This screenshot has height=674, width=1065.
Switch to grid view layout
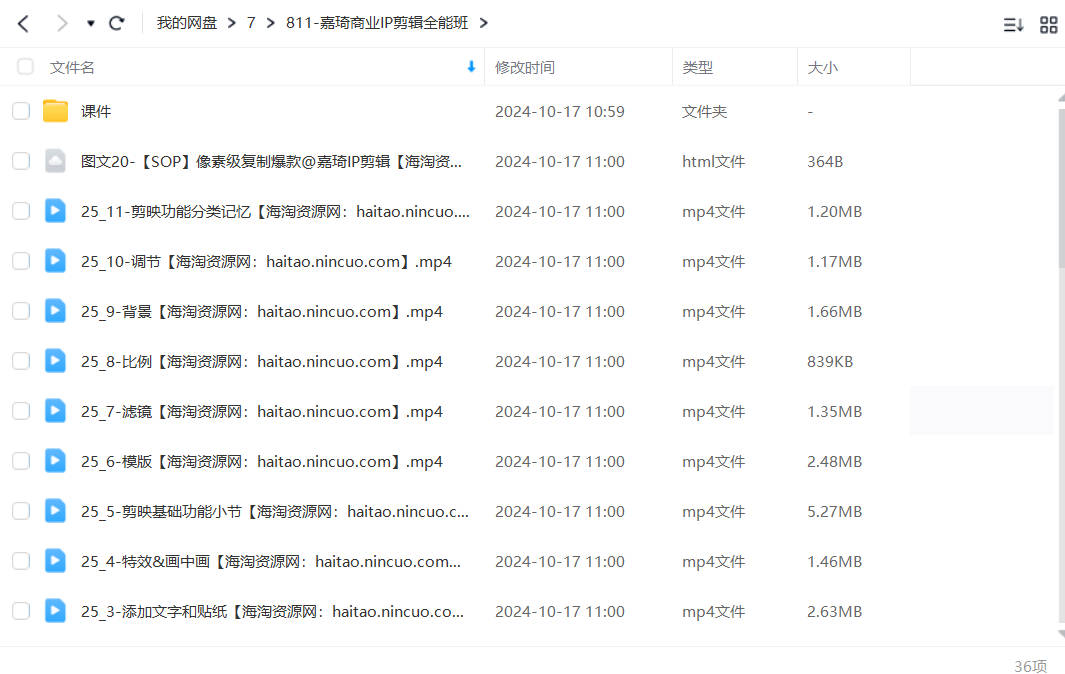1049,25
